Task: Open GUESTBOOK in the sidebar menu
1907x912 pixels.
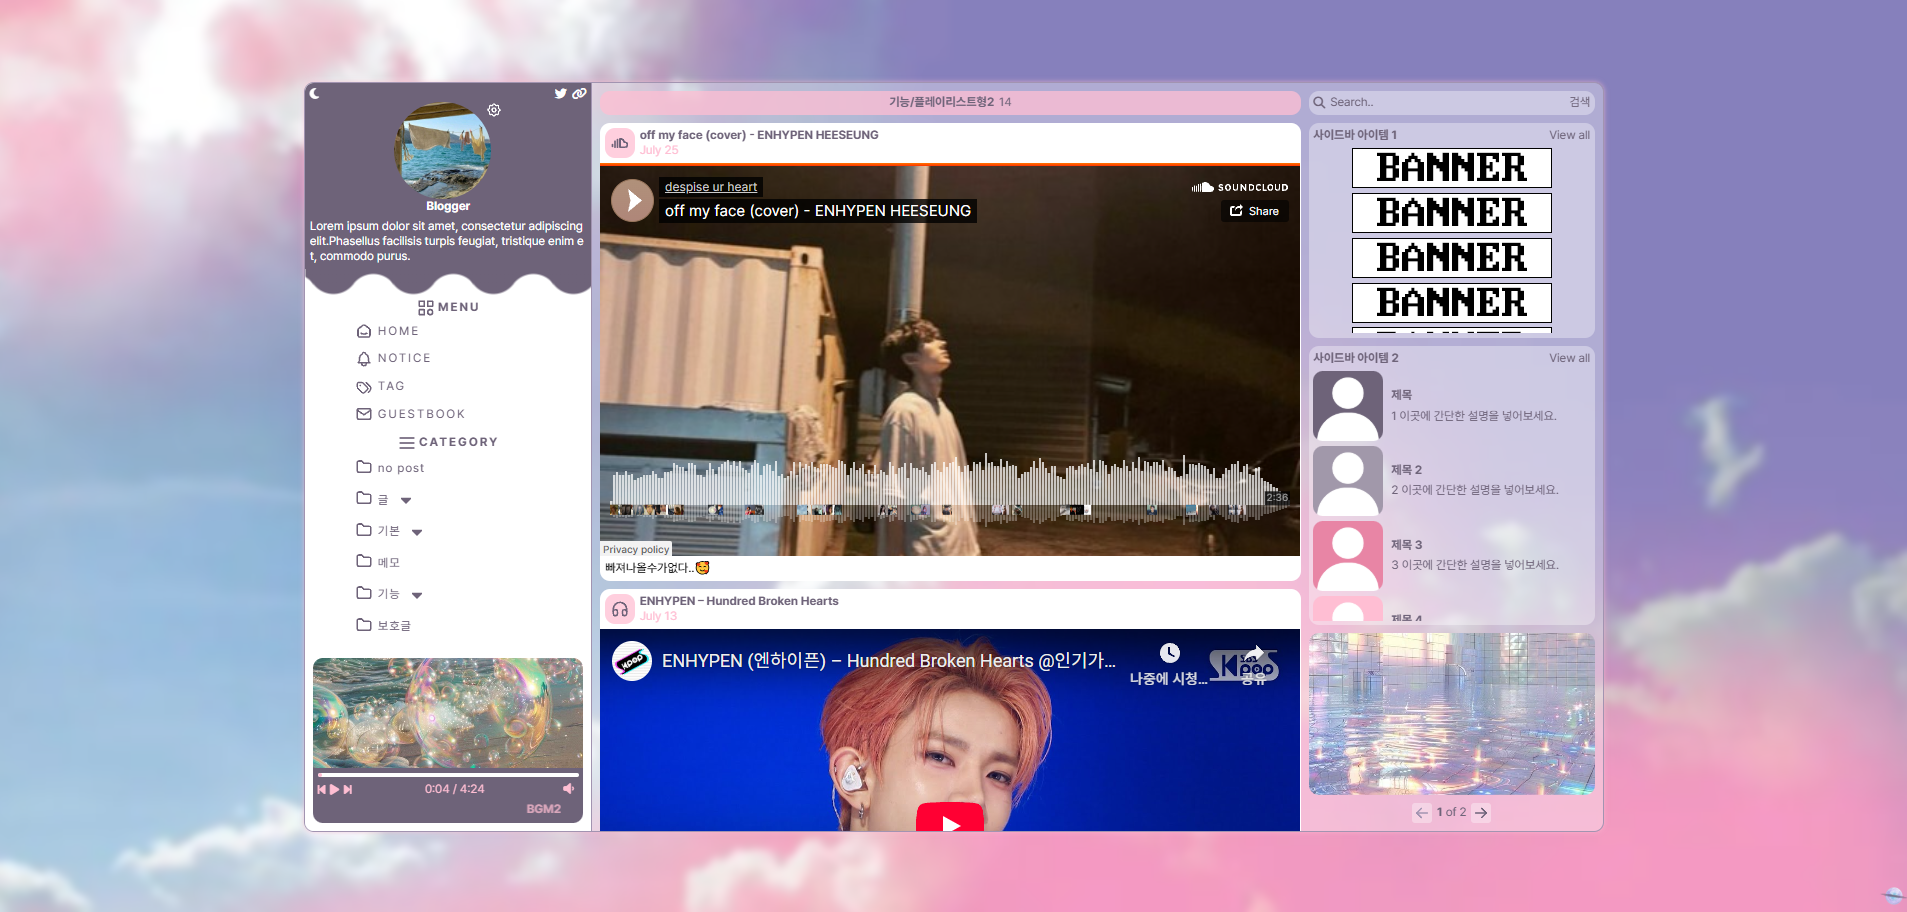Action: pos(421,414)
